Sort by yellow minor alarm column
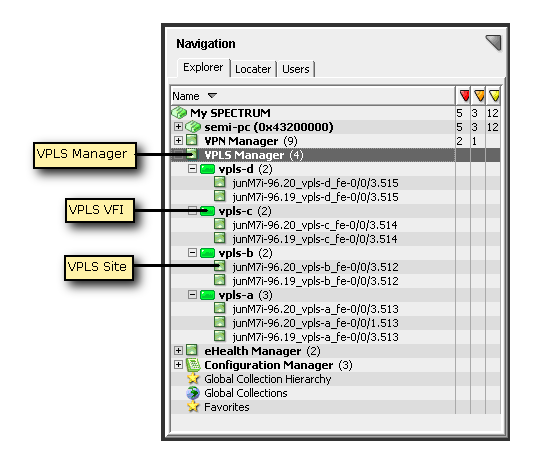Screen dimensions: 559x470 tap(494, 96)
